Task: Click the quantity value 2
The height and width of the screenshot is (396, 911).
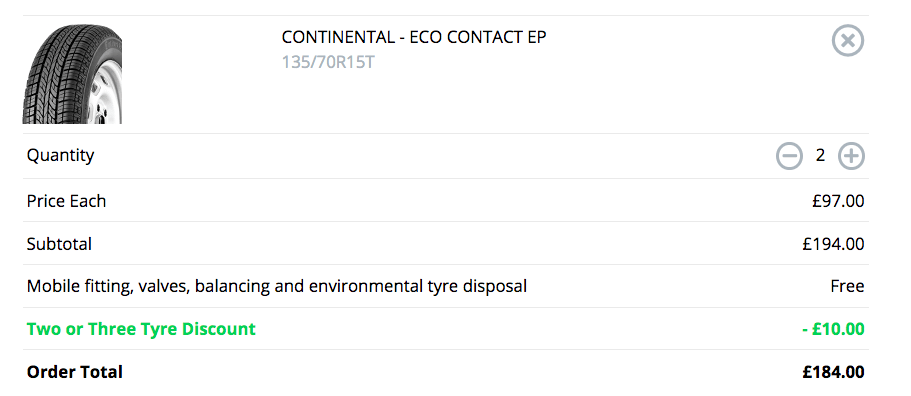Action: (820, 156)
